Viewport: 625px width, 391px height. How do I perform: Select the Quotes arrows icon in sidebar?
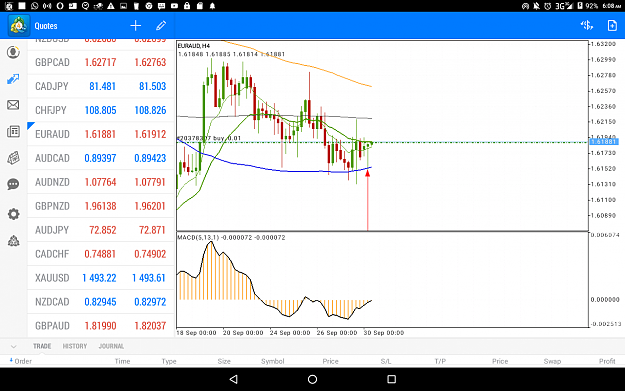pos(13,79)
